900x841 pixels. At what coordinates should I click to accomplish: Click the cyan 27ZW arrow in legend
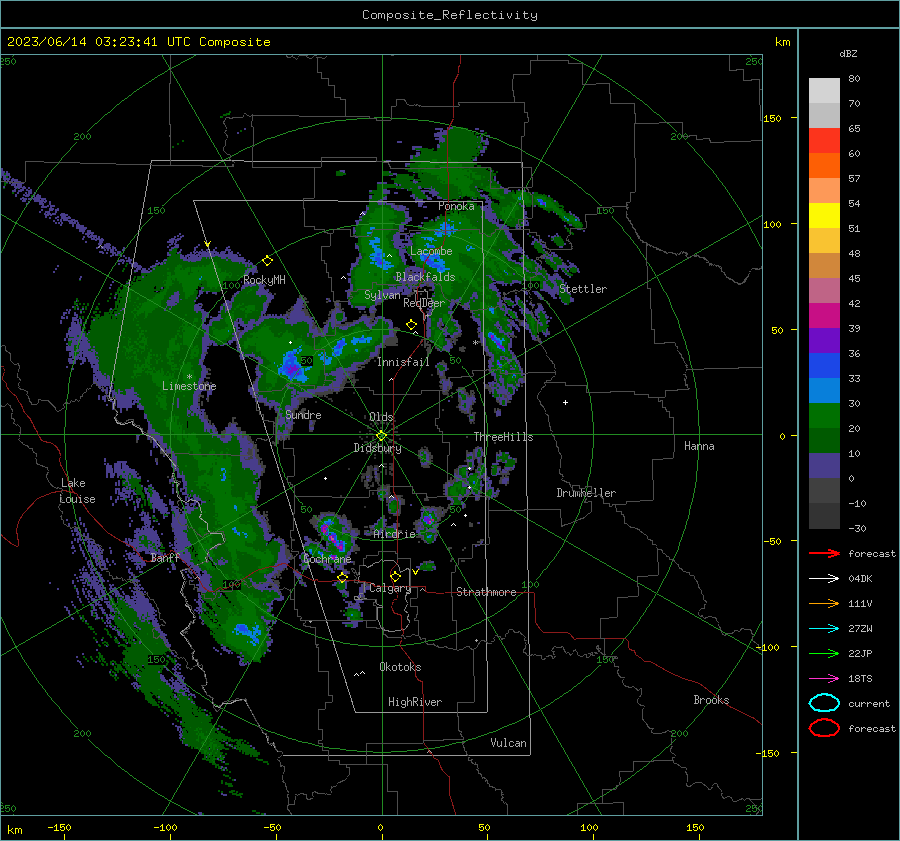click(824, 629)
